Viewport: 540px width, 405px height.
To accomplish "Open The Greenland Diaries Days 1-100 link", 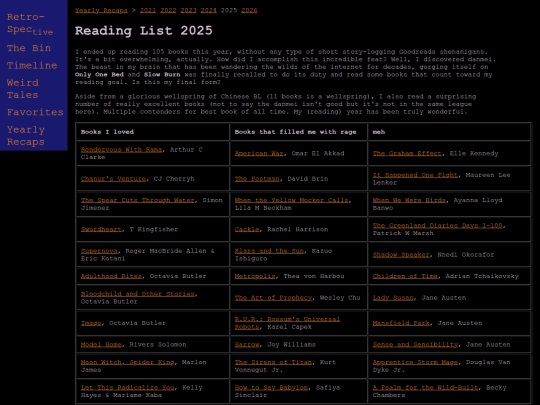I will click(437, 226).
